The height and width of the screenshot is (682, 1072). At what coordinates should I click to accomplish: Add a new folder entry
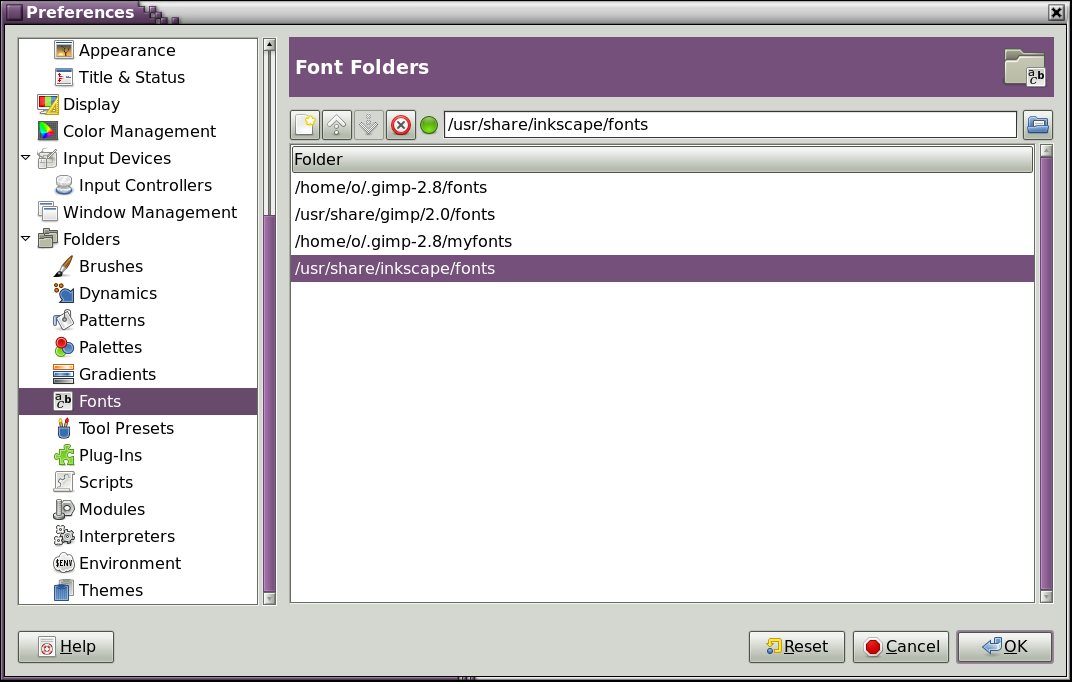pos(305,125)
